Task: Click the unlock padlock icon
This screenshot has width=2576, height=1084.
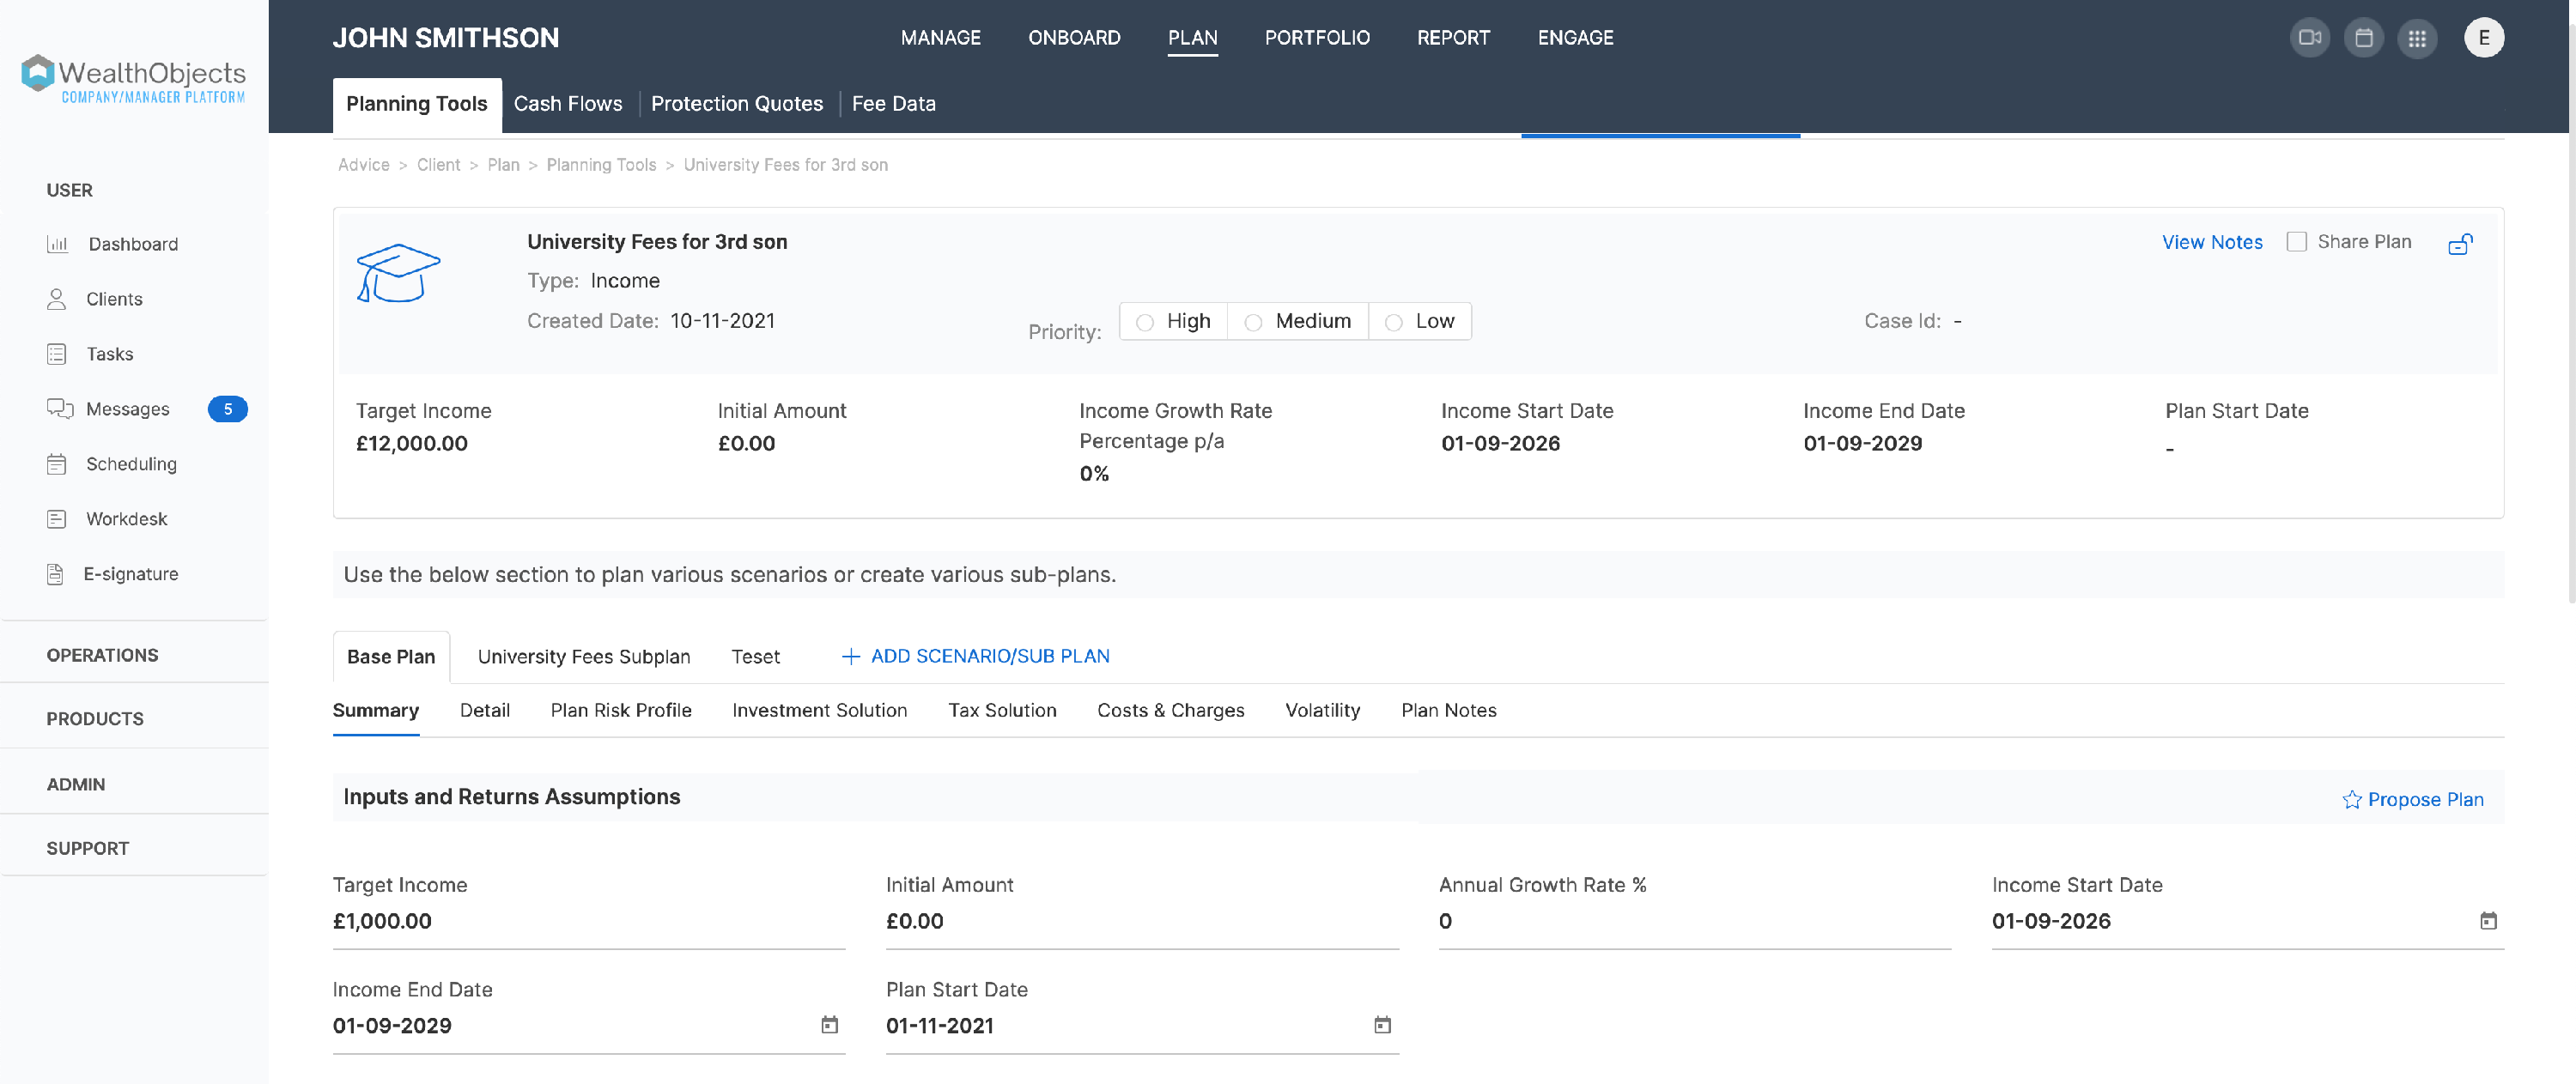Action: click(2460, 244)
